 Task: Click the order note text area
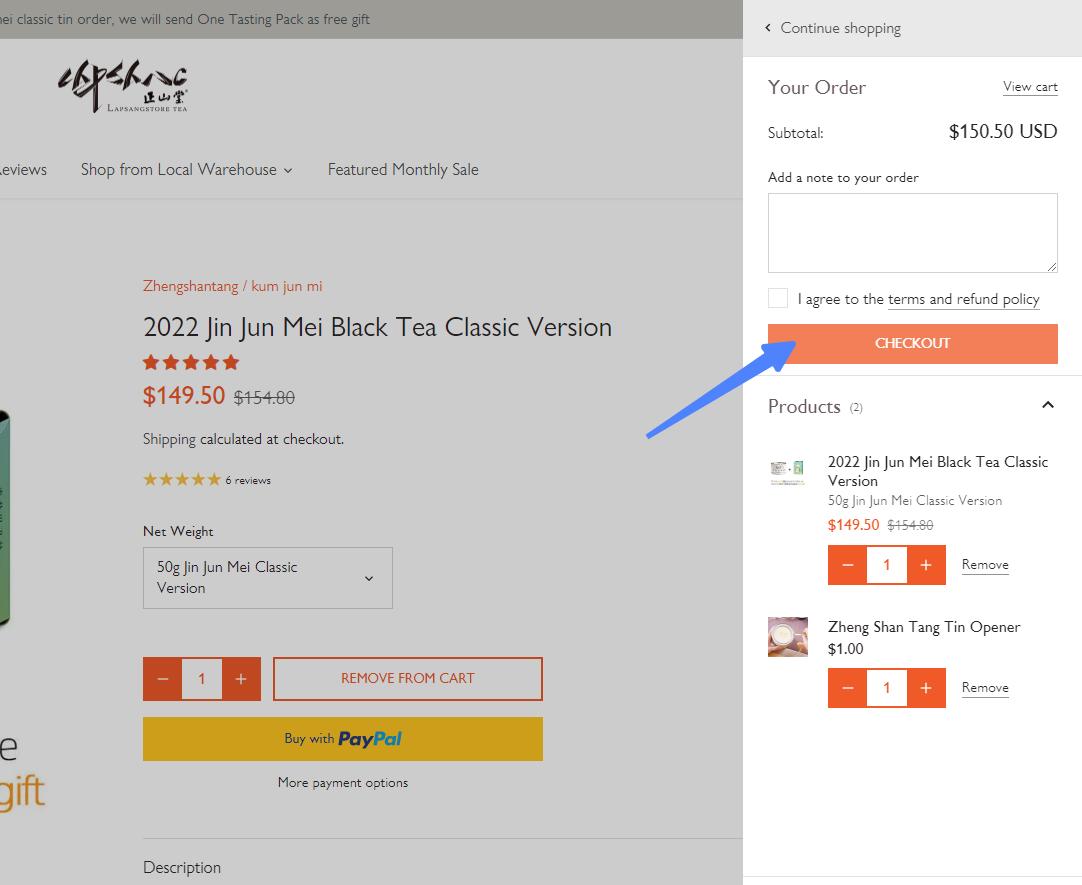[912, 232]
